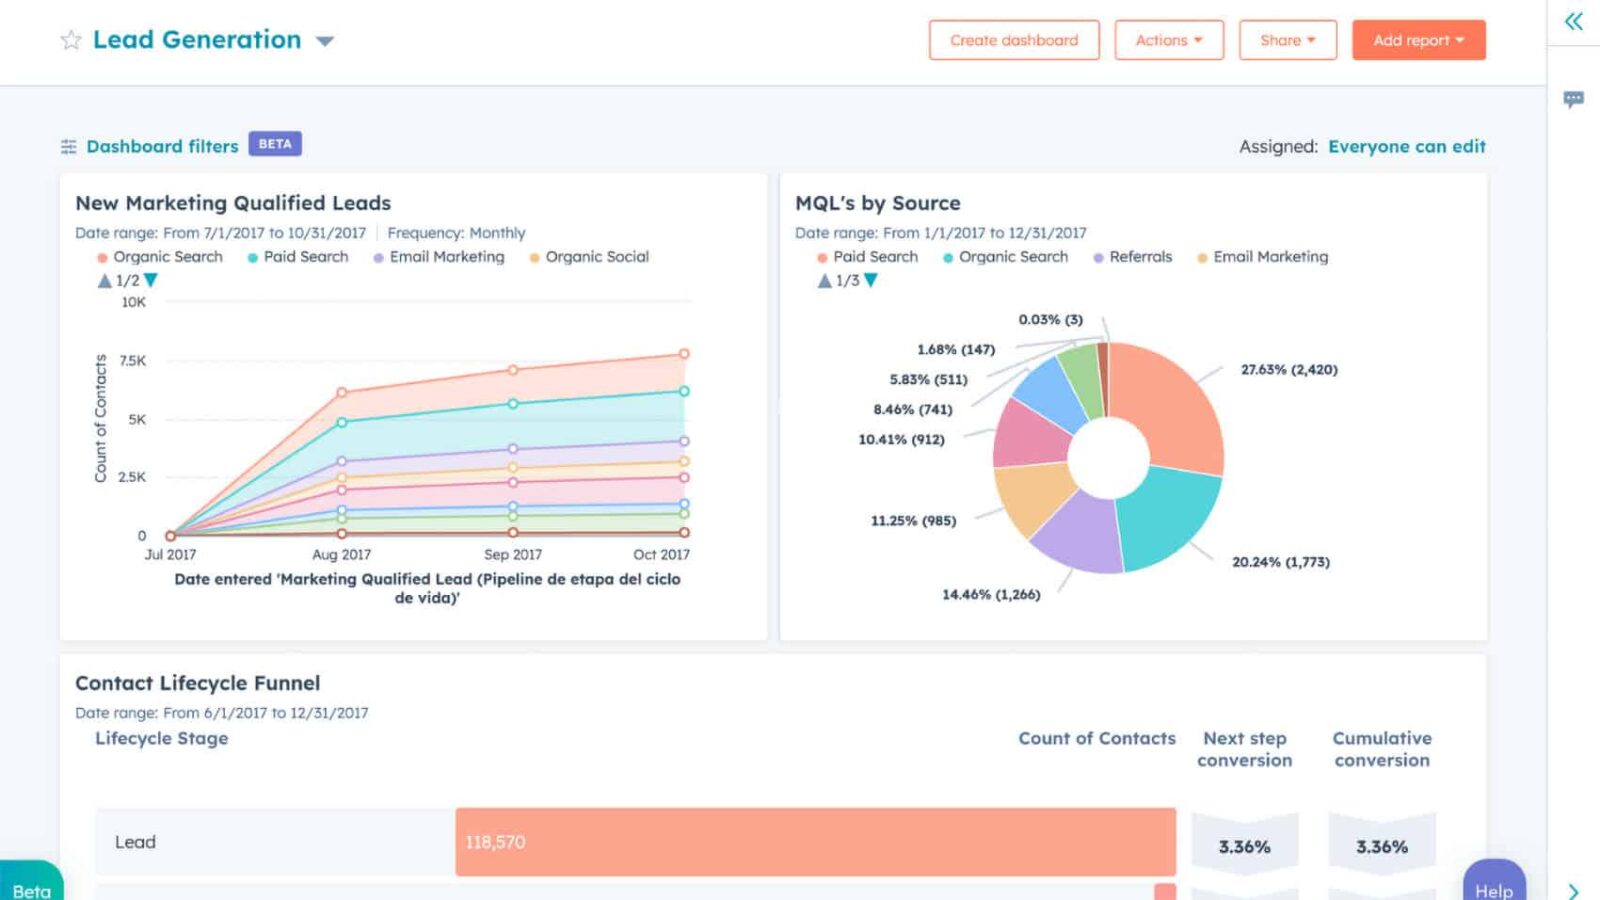Click Paid Search Aug 2017 data point
The width and height of the screenshot is (1600, 900).
pyautogui.click(x=342, y=422)
